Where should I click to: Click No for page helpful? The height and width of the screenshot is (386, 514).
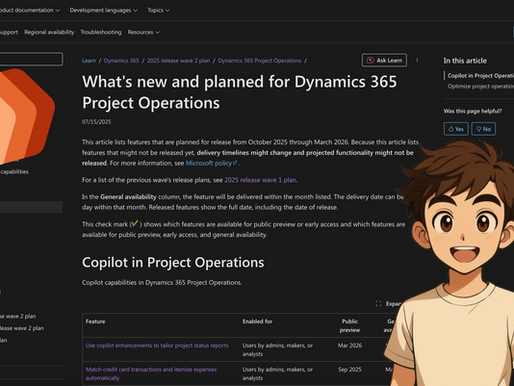[483, 129]
